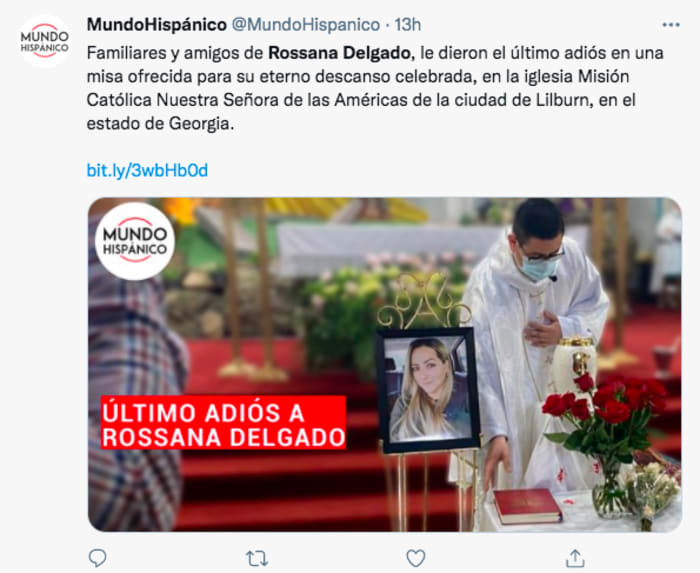Open the share tweet icon
The width and height of the screenshot is (700, 573).
(x=575, y=558)
